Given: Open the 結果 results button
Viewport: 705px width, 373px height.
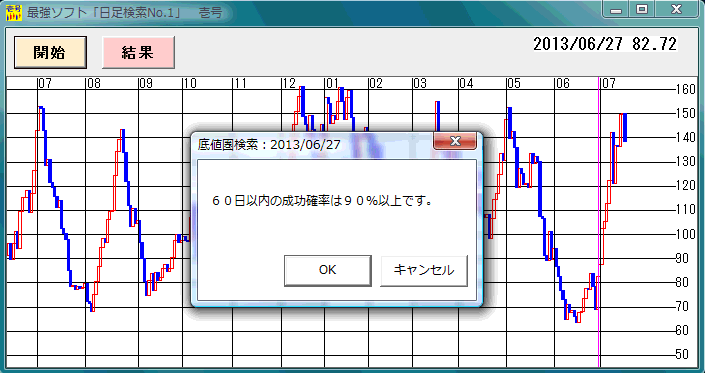Looking at the screenshot, I should point(138,53).
